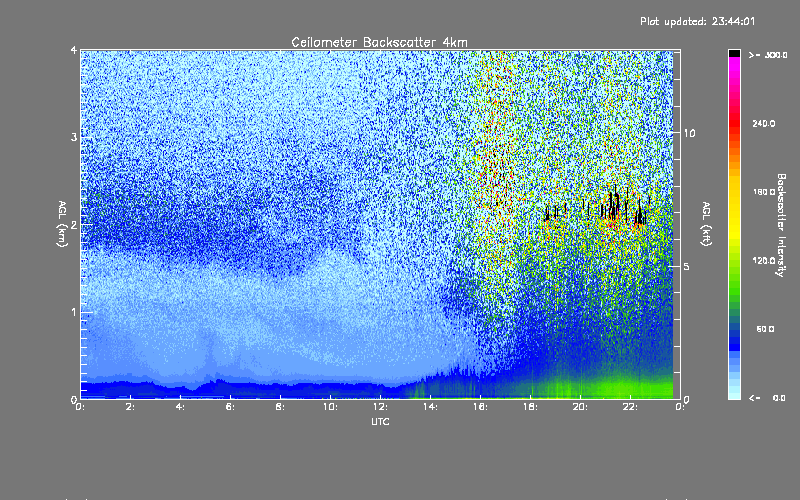Click the "10" tick on the kft axis

coord(689,133)
